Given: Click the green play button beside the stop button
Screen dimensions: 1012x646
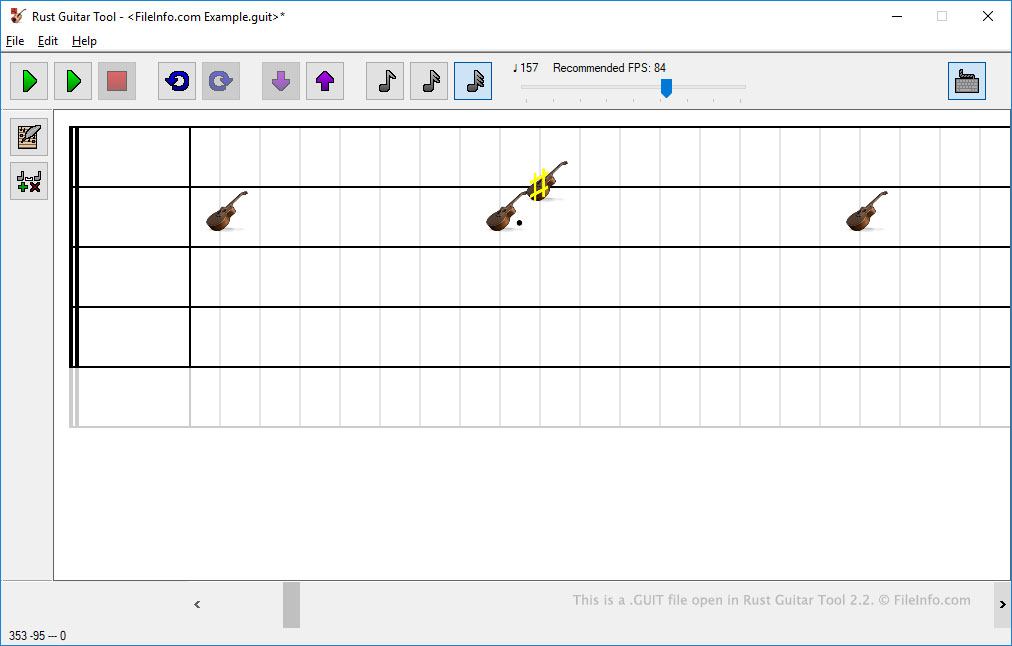Looking at the screenshot, I should 73,81.
